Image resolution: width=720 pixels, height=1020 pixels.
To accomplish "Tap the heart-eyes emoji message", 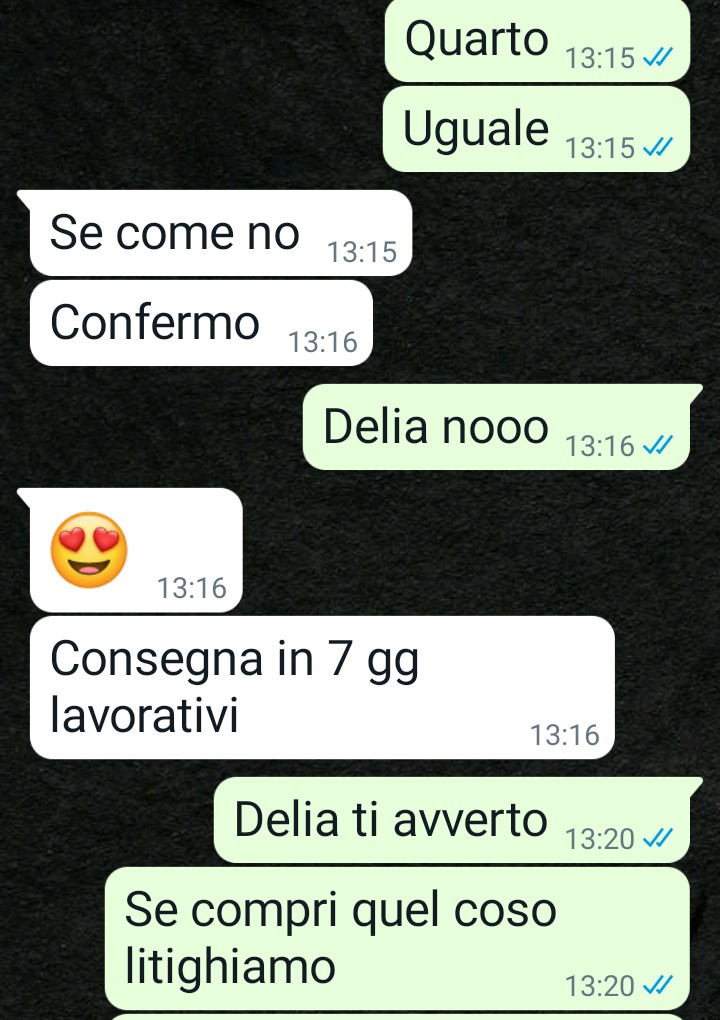I will pyautogui.click(x=89, y=550).
